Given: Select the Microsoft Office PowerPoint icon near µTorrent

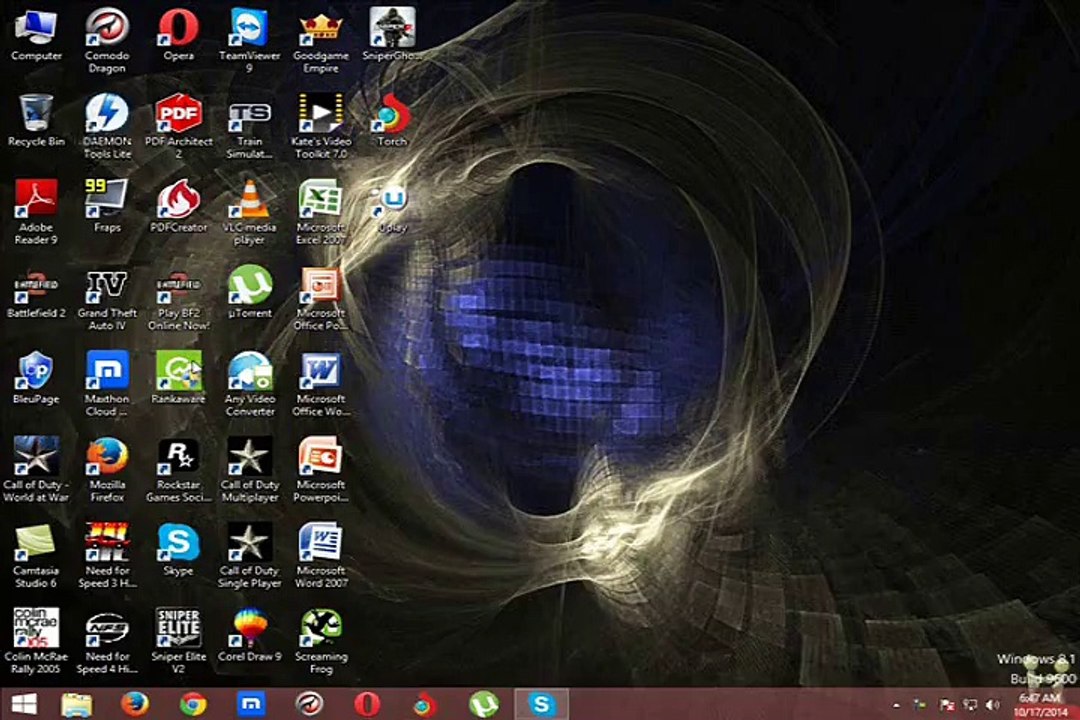Looking at the screenshot, I should 321,298.
